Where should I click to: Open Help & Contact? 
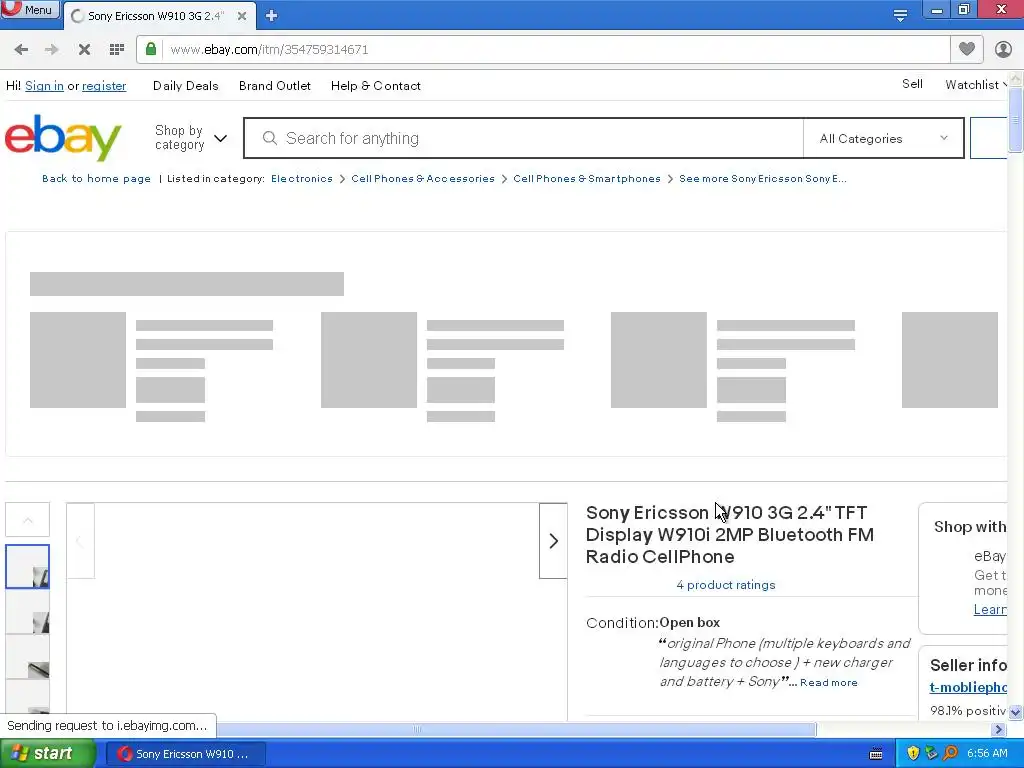point(376,86)
